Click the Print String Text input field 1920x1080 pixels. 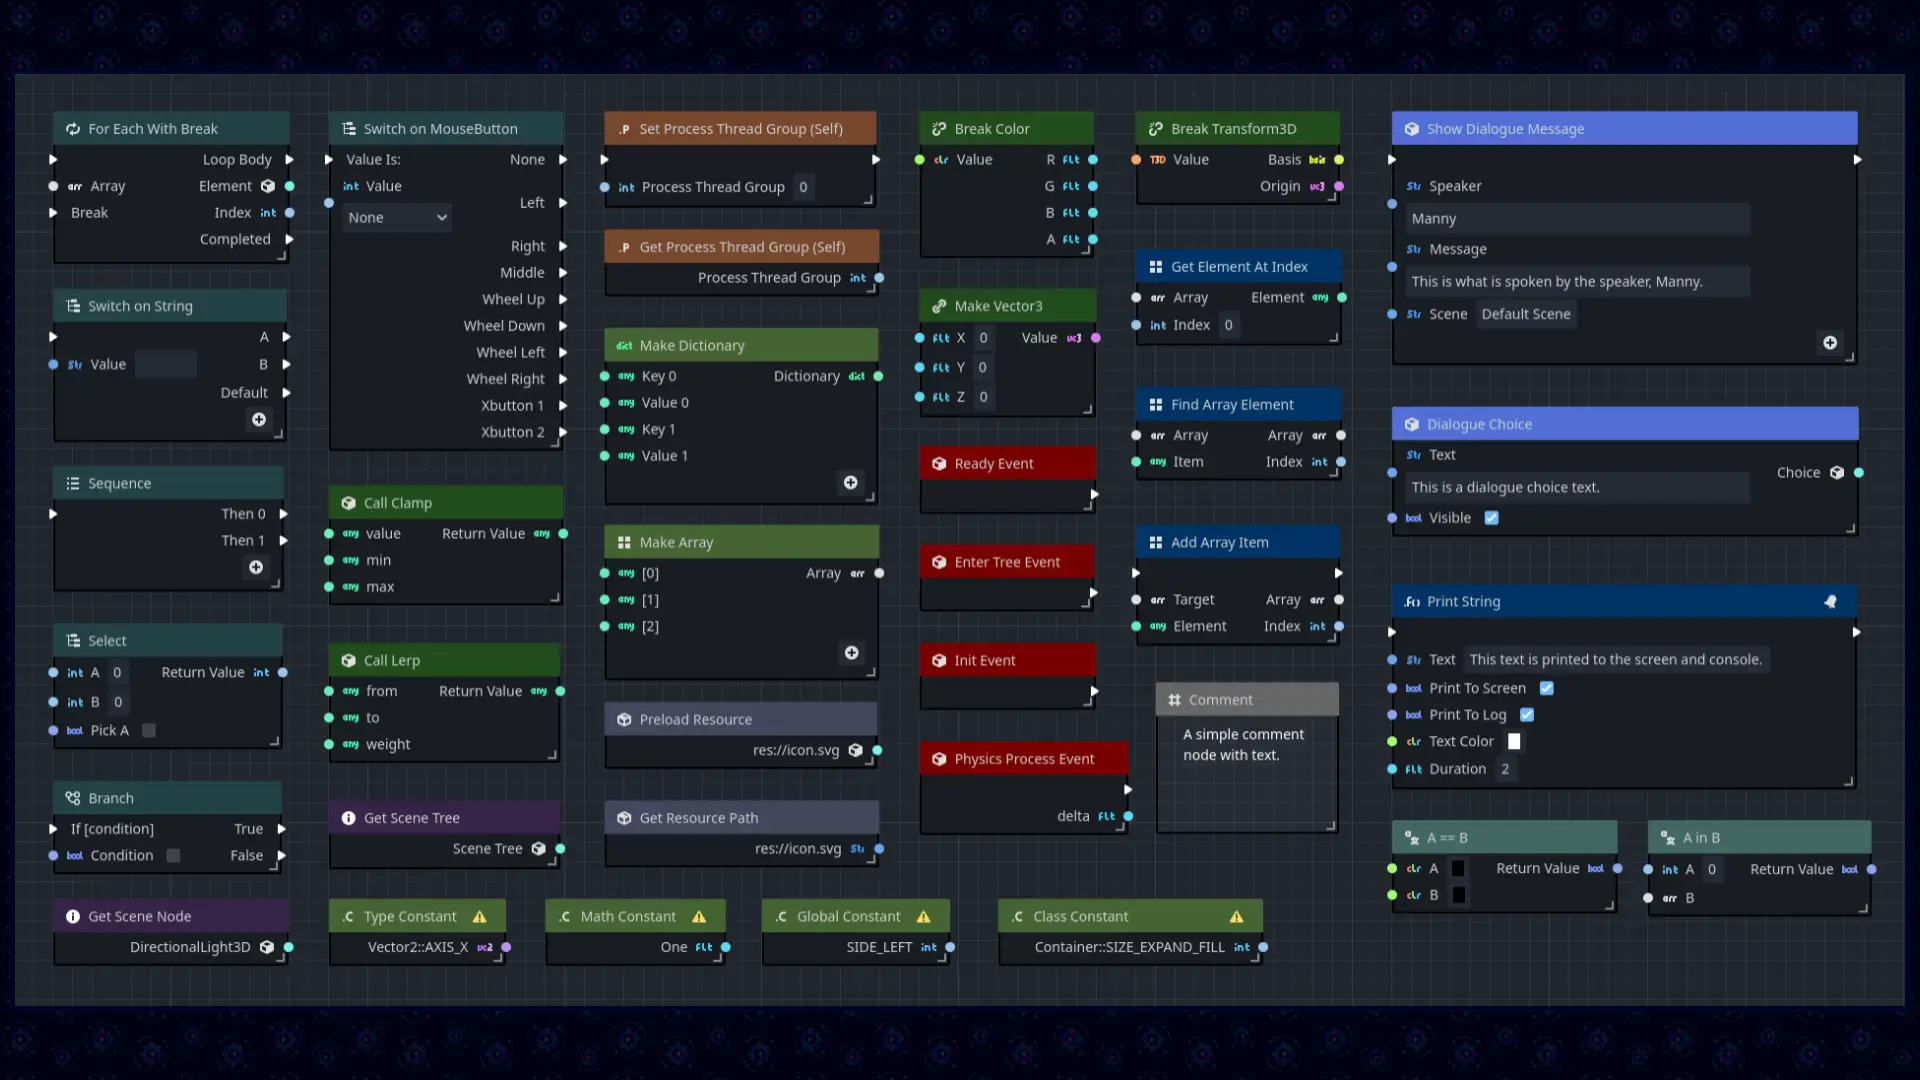click(x=1616, y=660)
